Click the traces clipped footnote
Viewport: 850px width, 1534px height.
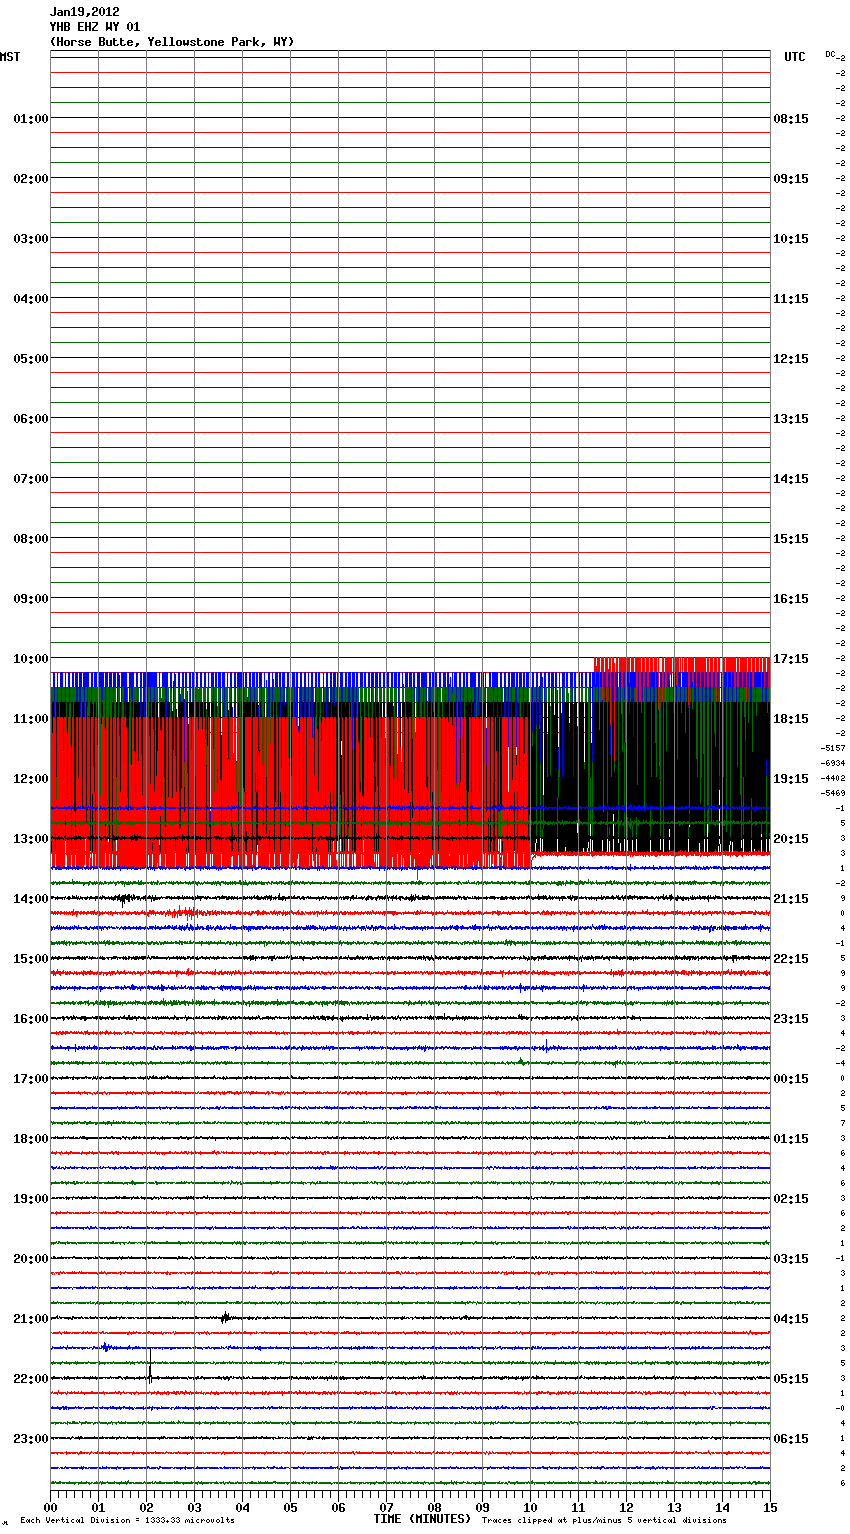click(x=604, y=1521)
